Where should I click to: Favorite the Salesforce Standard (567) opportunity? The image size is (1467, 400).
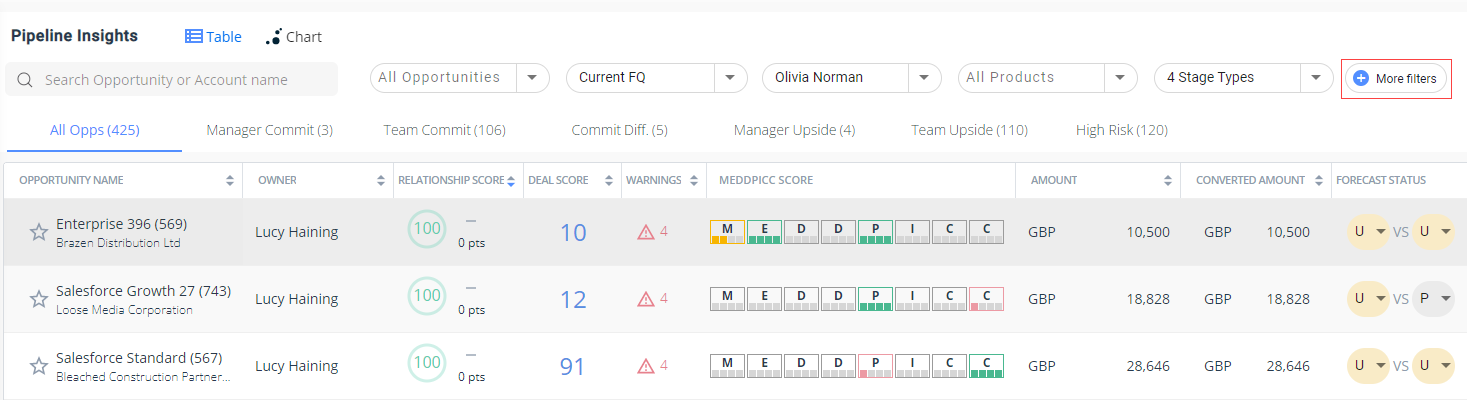click(39, 366)
